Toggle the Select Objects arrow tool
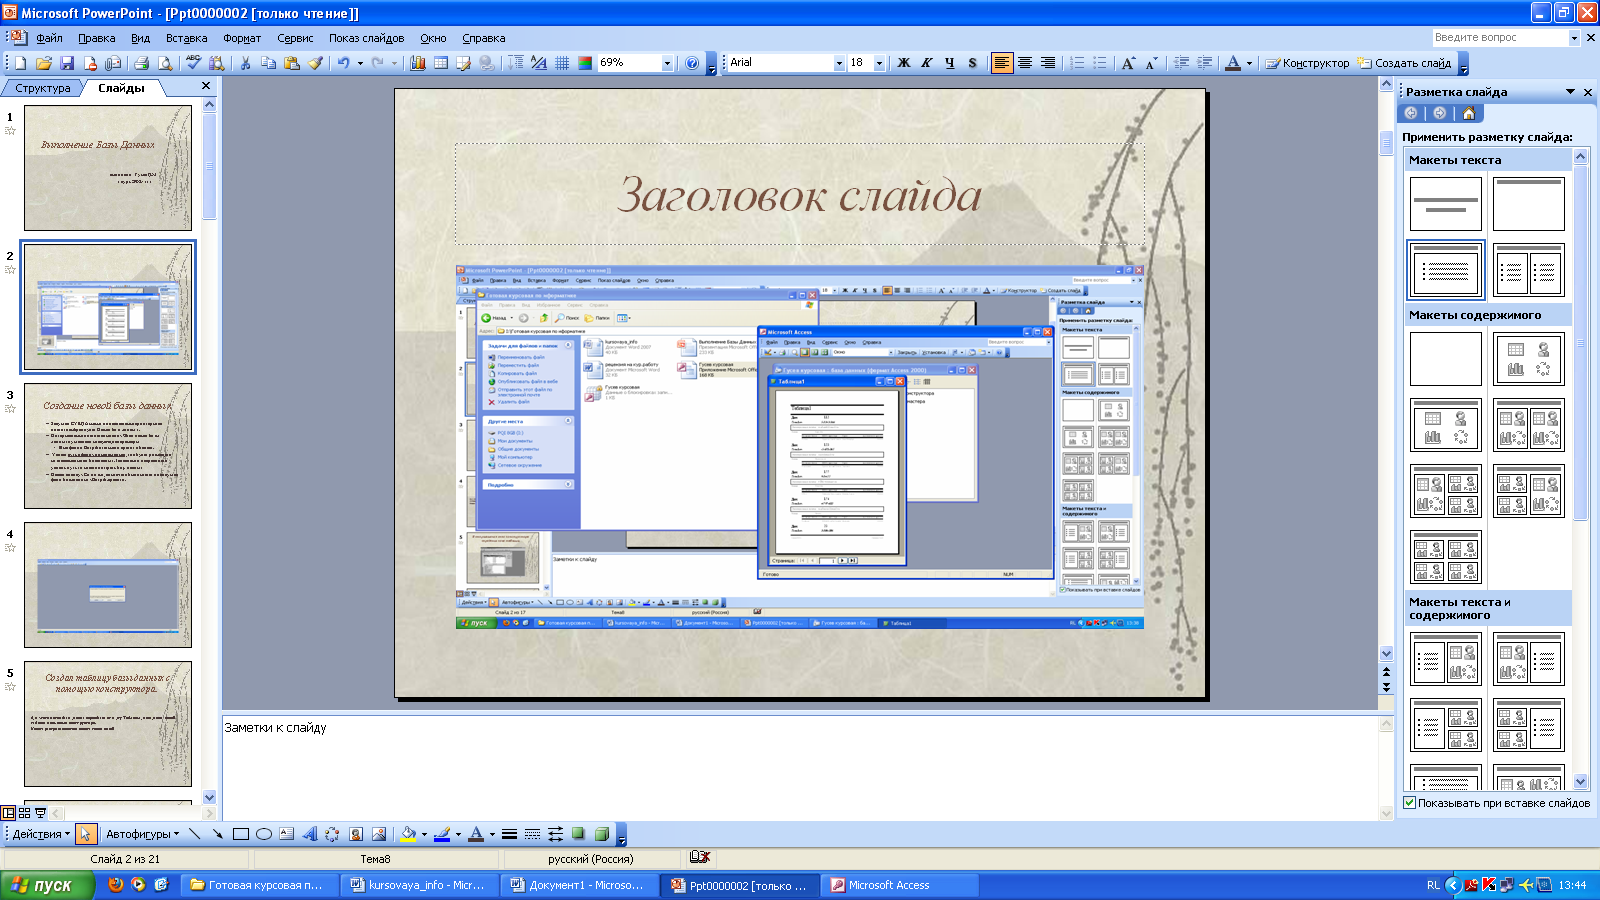1600x900 pixels. pos(85,834)
